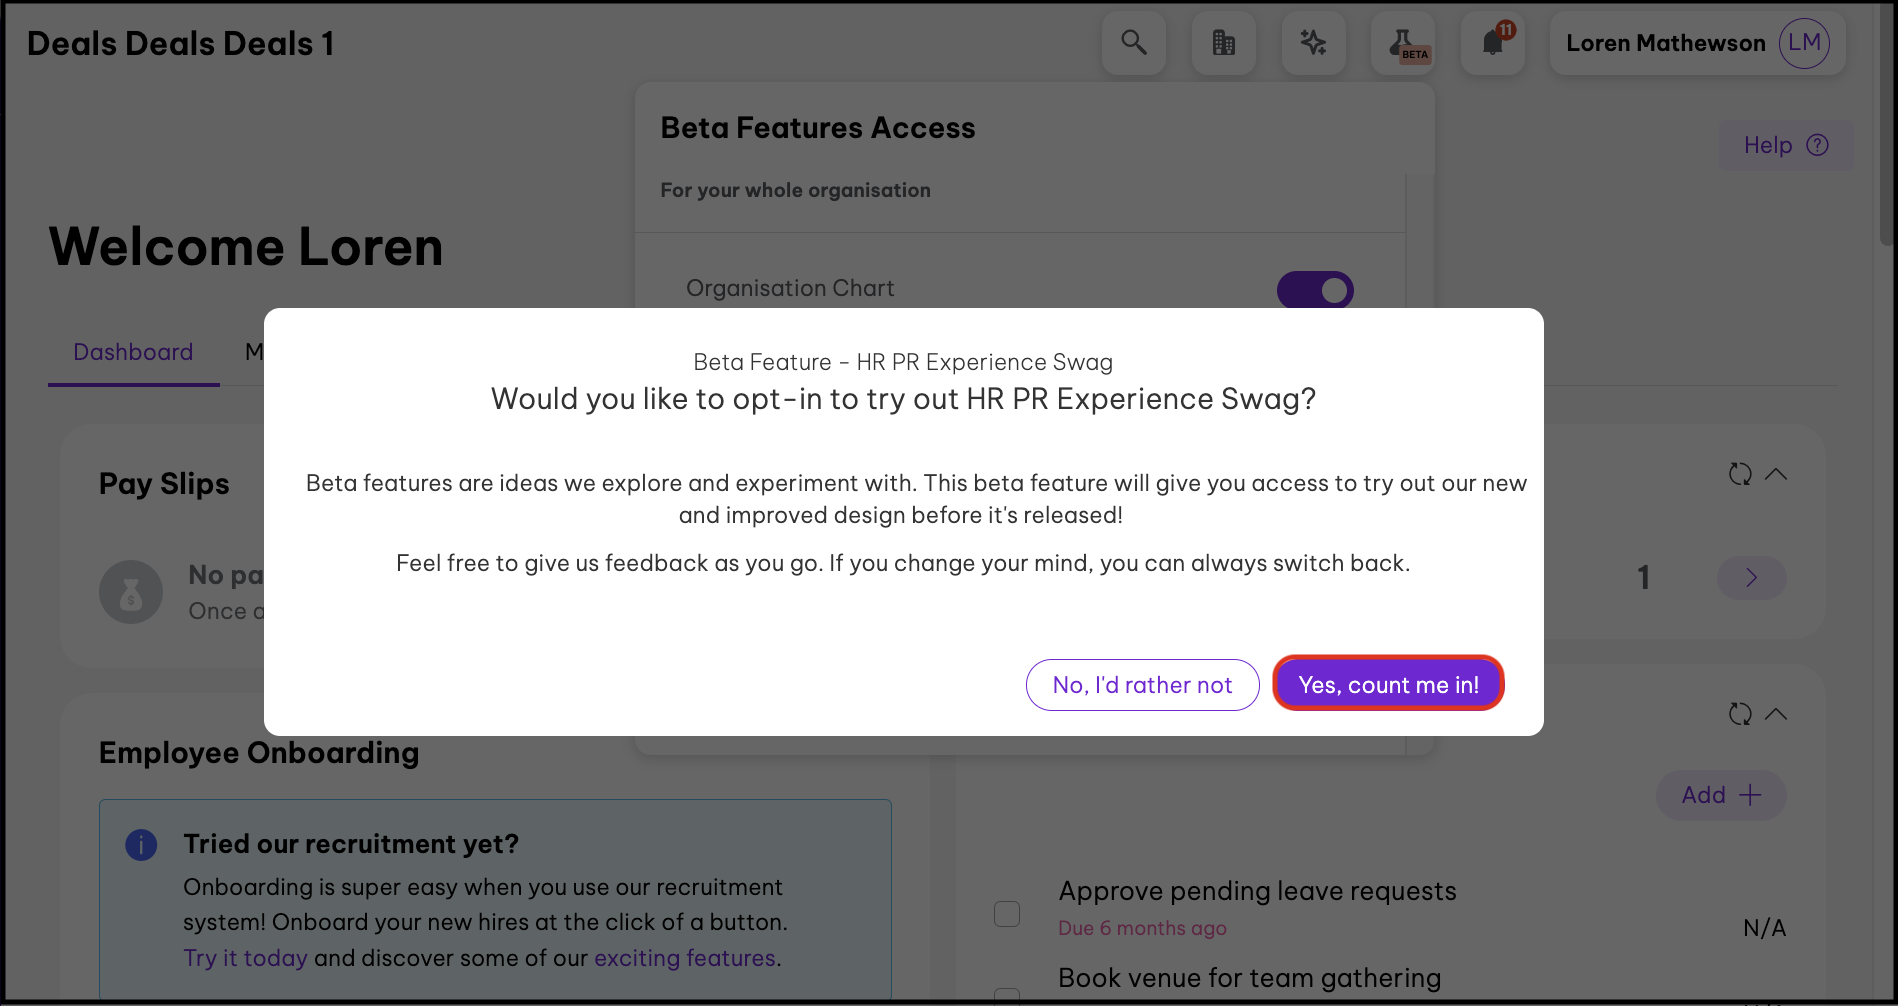Image resolution: width=1898 pixels, height=1006 pixels.
Task: Toggle the Organisation Chart switch
Action: (1315, 290)
